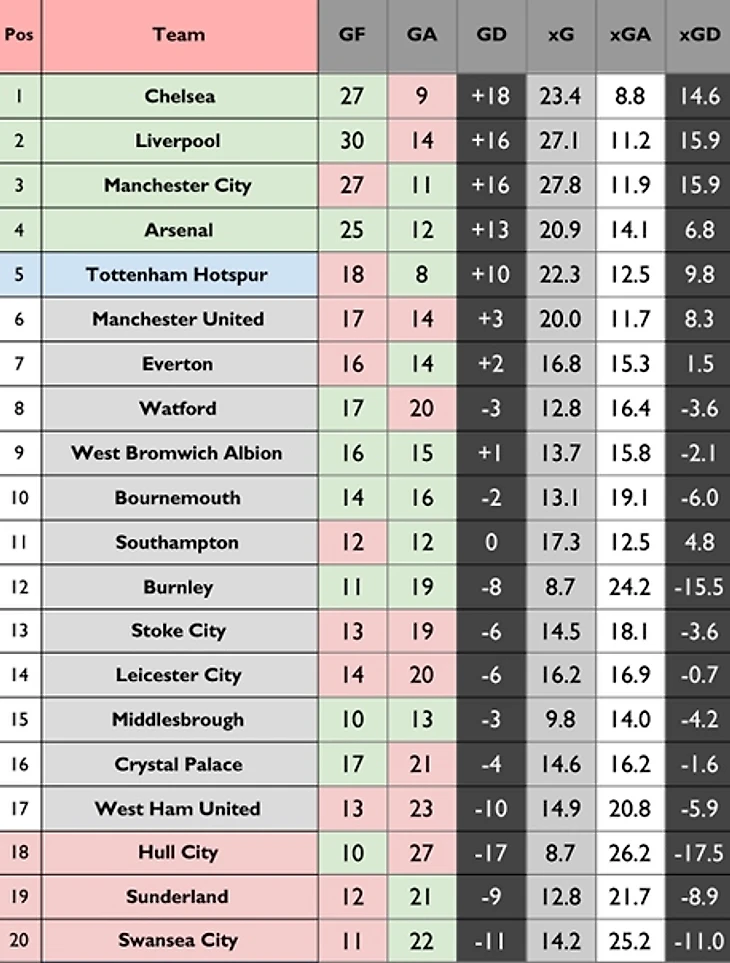Image resolution: width=730 pixels, height=963 pixels.
Task: Select the GA column header
Action: click(422, 35)
